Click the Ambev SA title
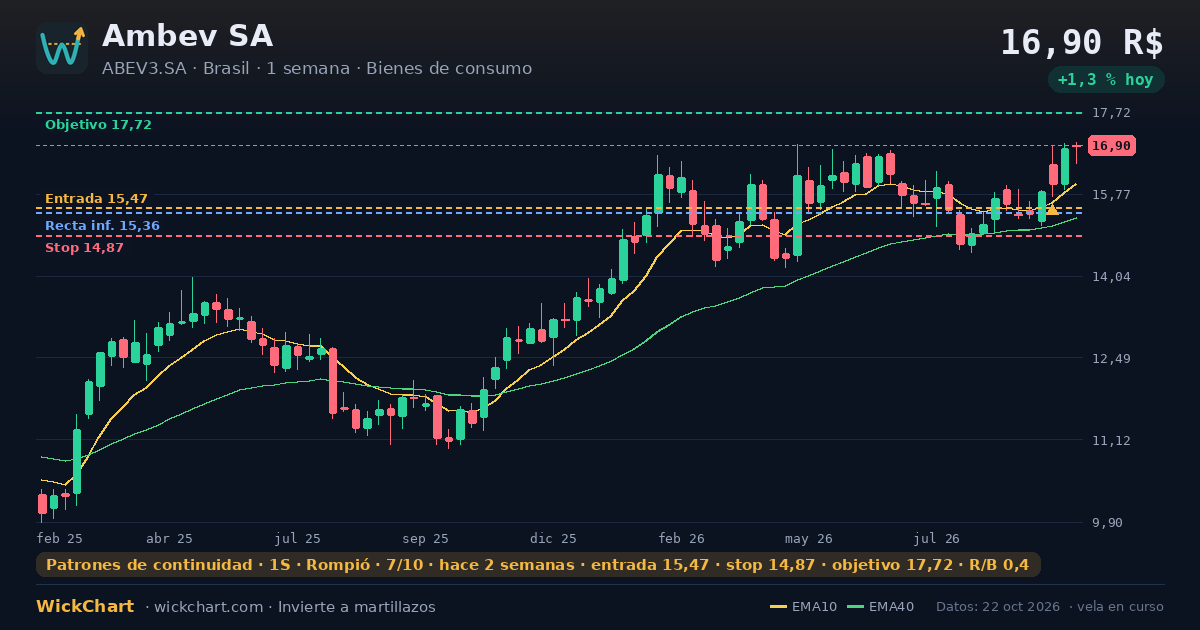The height and width of the screenshot is (630, 1200). (187, 36)
